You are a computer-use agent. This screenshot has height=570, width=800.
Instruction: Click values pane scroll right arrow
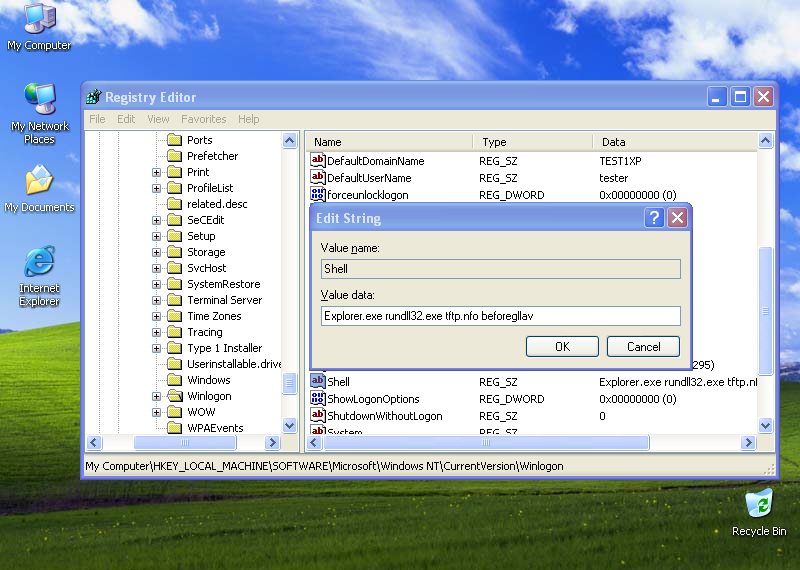[748, 442]
